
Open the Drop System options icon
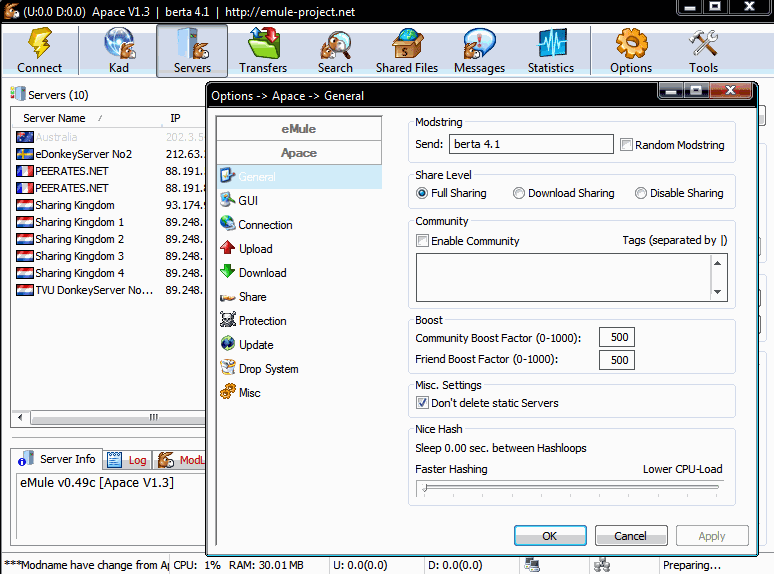click(x=227, y=368)
